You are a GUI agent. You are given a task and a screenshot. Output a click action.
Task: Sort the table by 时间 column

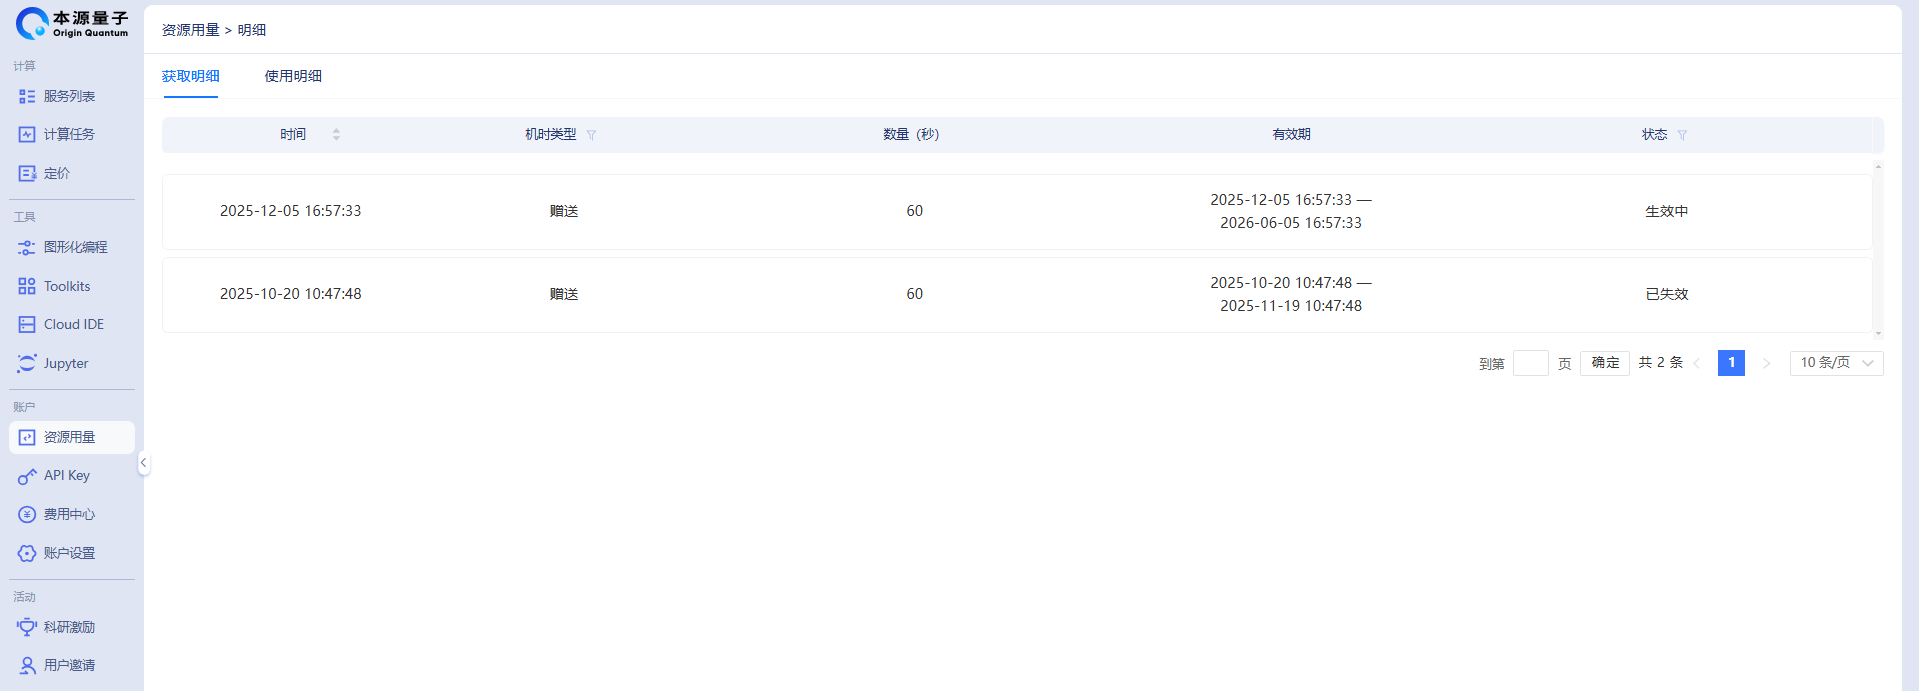[x=336, y=135]
